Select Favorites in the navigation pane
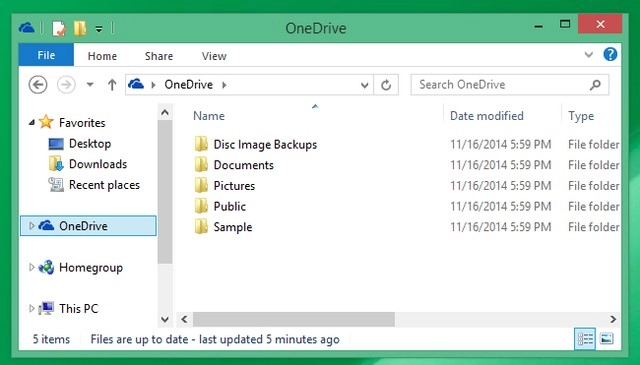 tap(82, 122)
